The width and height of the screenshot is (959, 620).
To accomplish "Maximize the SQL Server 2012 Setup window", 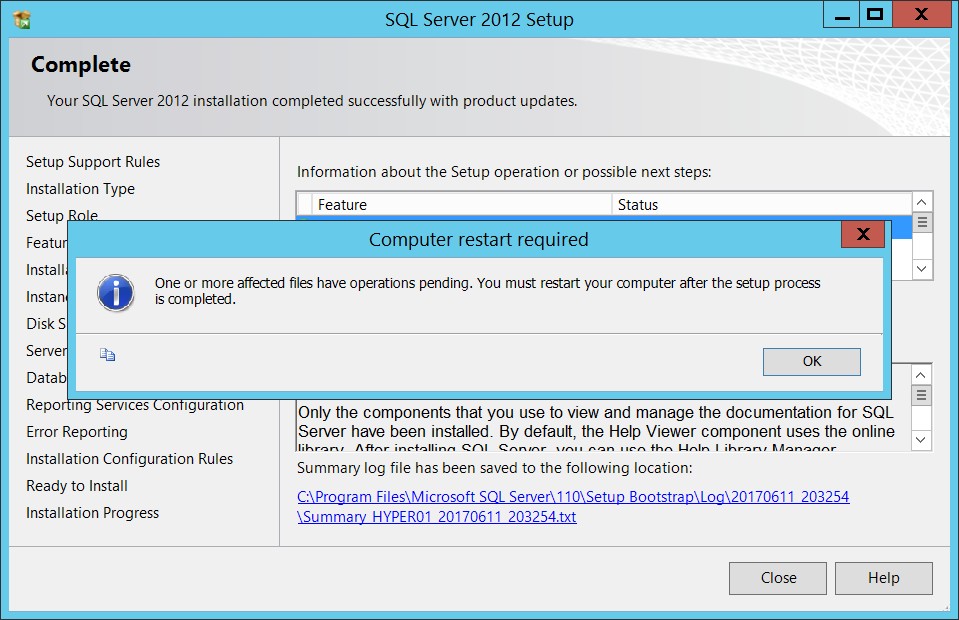I will [876, 15].
